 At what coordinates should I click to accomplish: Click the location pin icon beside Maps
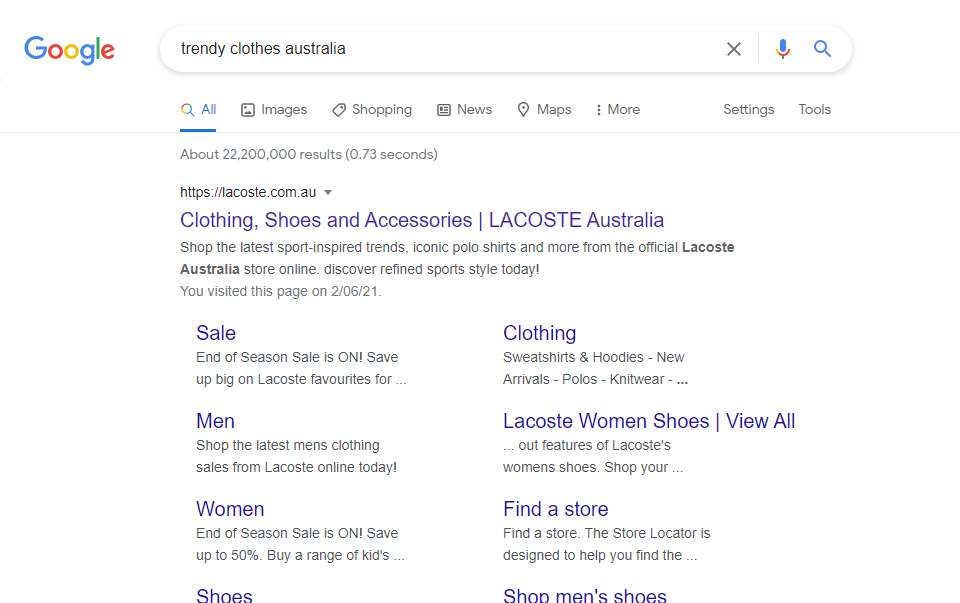click(x=523, y=110)
